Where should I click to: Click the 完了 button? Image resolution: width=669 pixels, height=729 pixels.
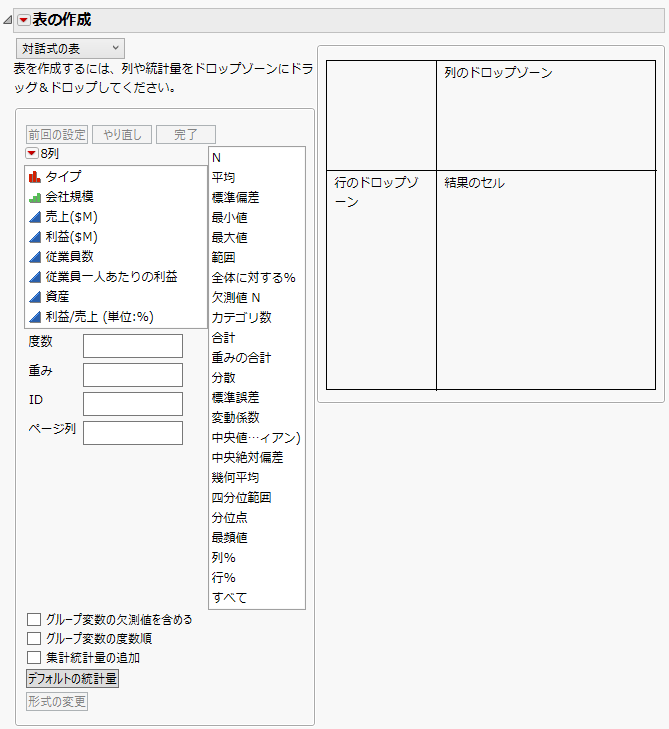[186, 134]
